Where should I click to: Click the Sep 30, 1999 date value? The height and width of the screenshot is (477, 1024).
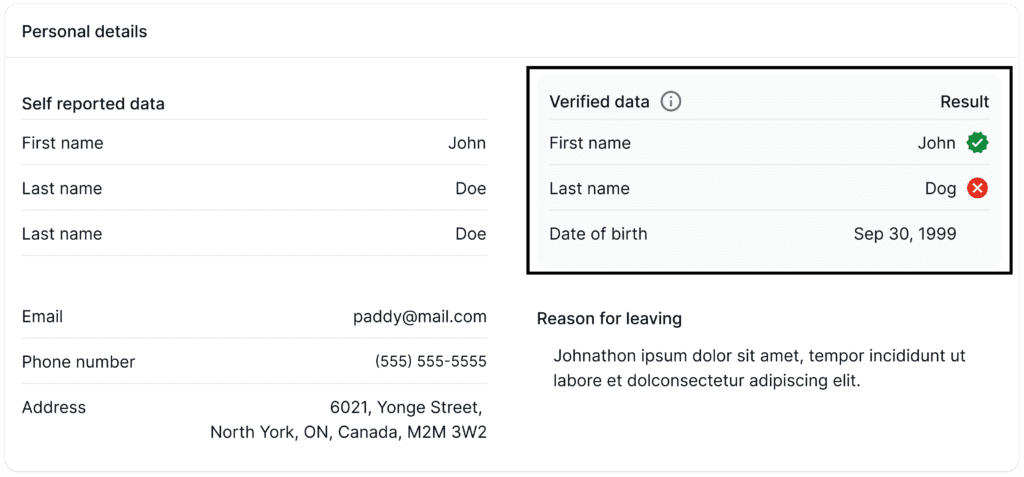(x=904, y=234)
